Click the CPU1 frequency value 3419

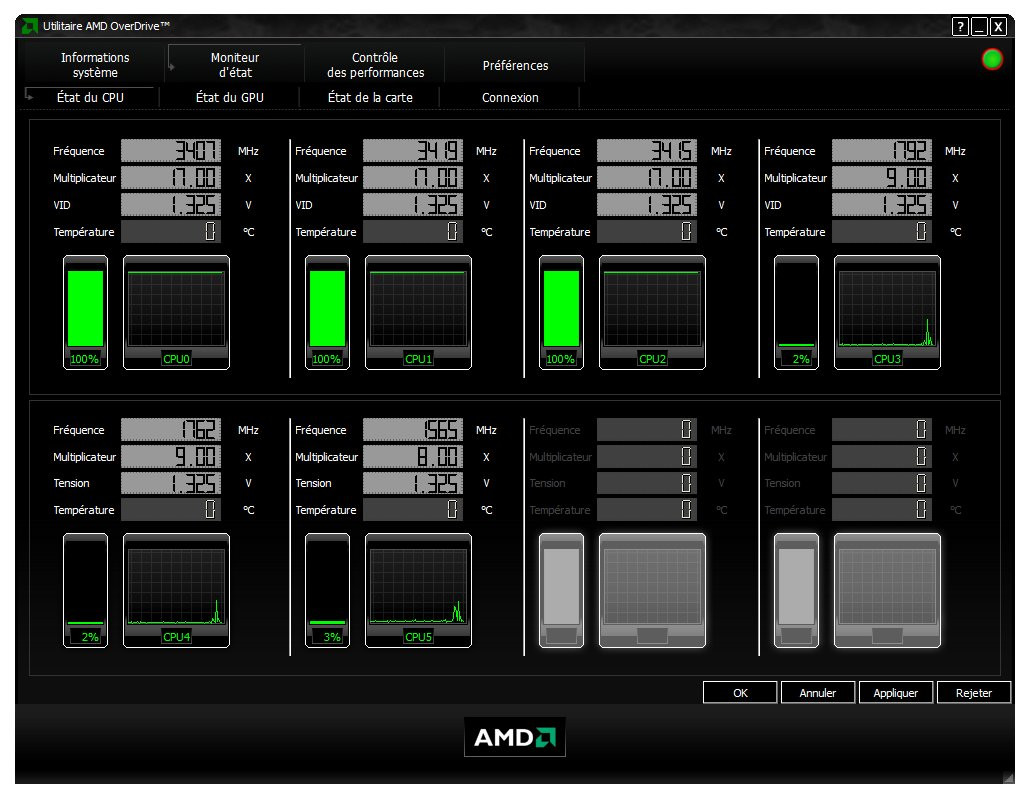tap(413, 151)
